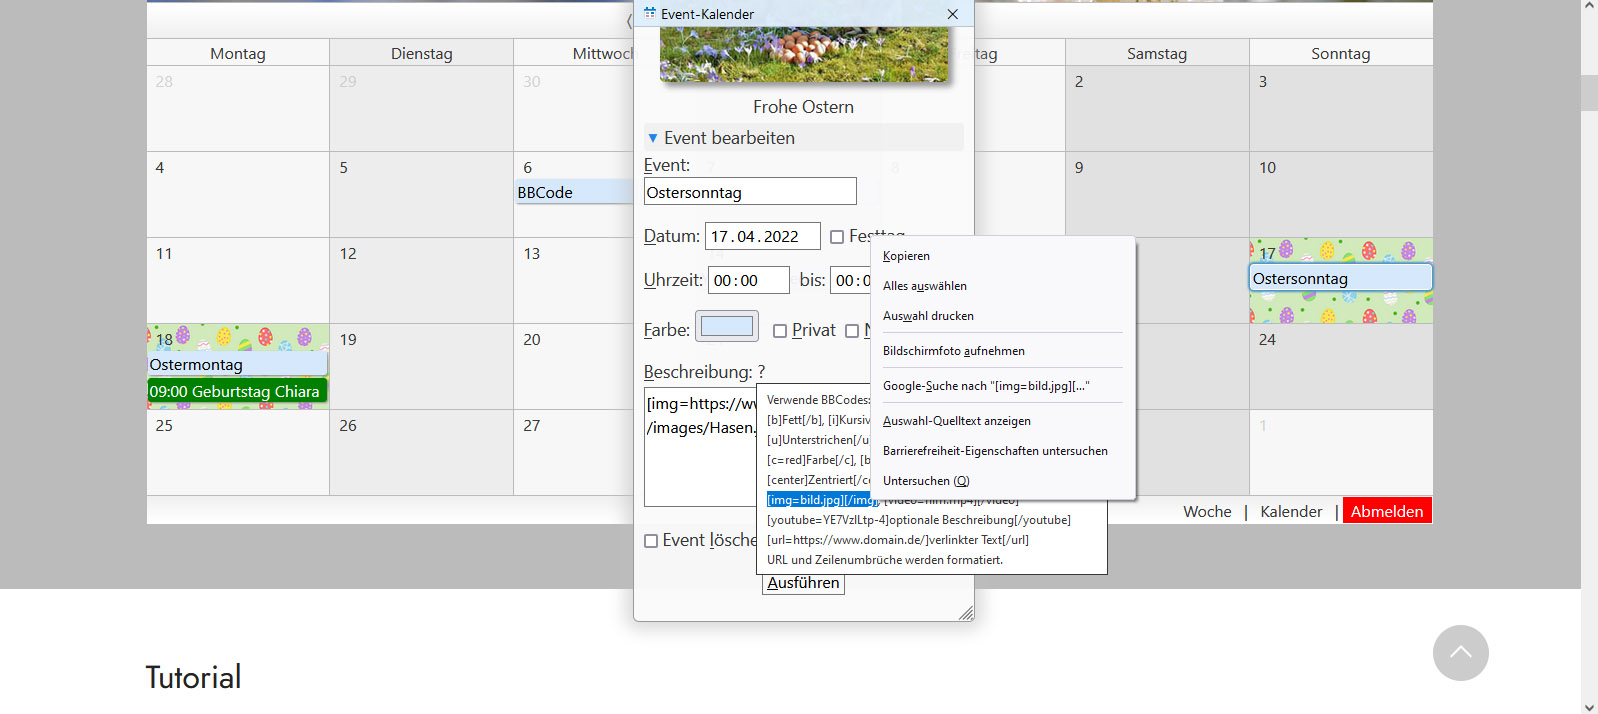Select Bildschirmfoto aufnehmen in context menu
Image resolution: width=1598 pixels, height=714 pixels.
(x=953, y=351)
